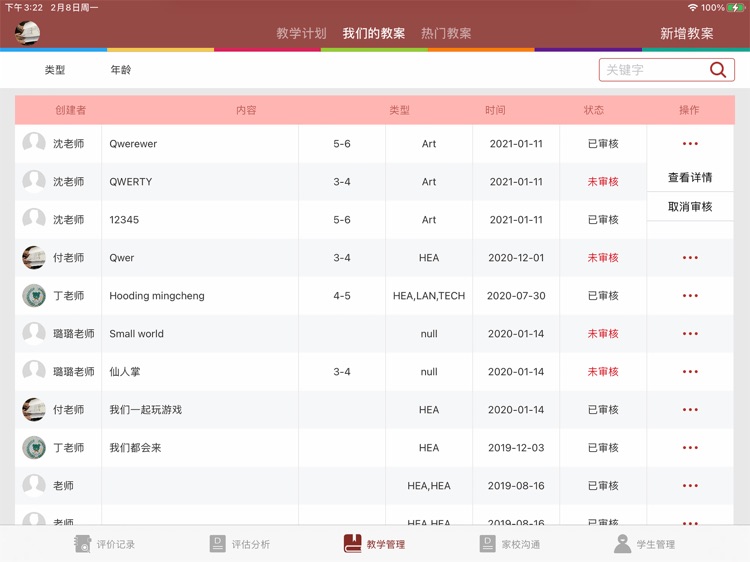Click age 4-5 cell
This screenshot has width=750, height=562.
pyautogui.click(x=342, y=296)
